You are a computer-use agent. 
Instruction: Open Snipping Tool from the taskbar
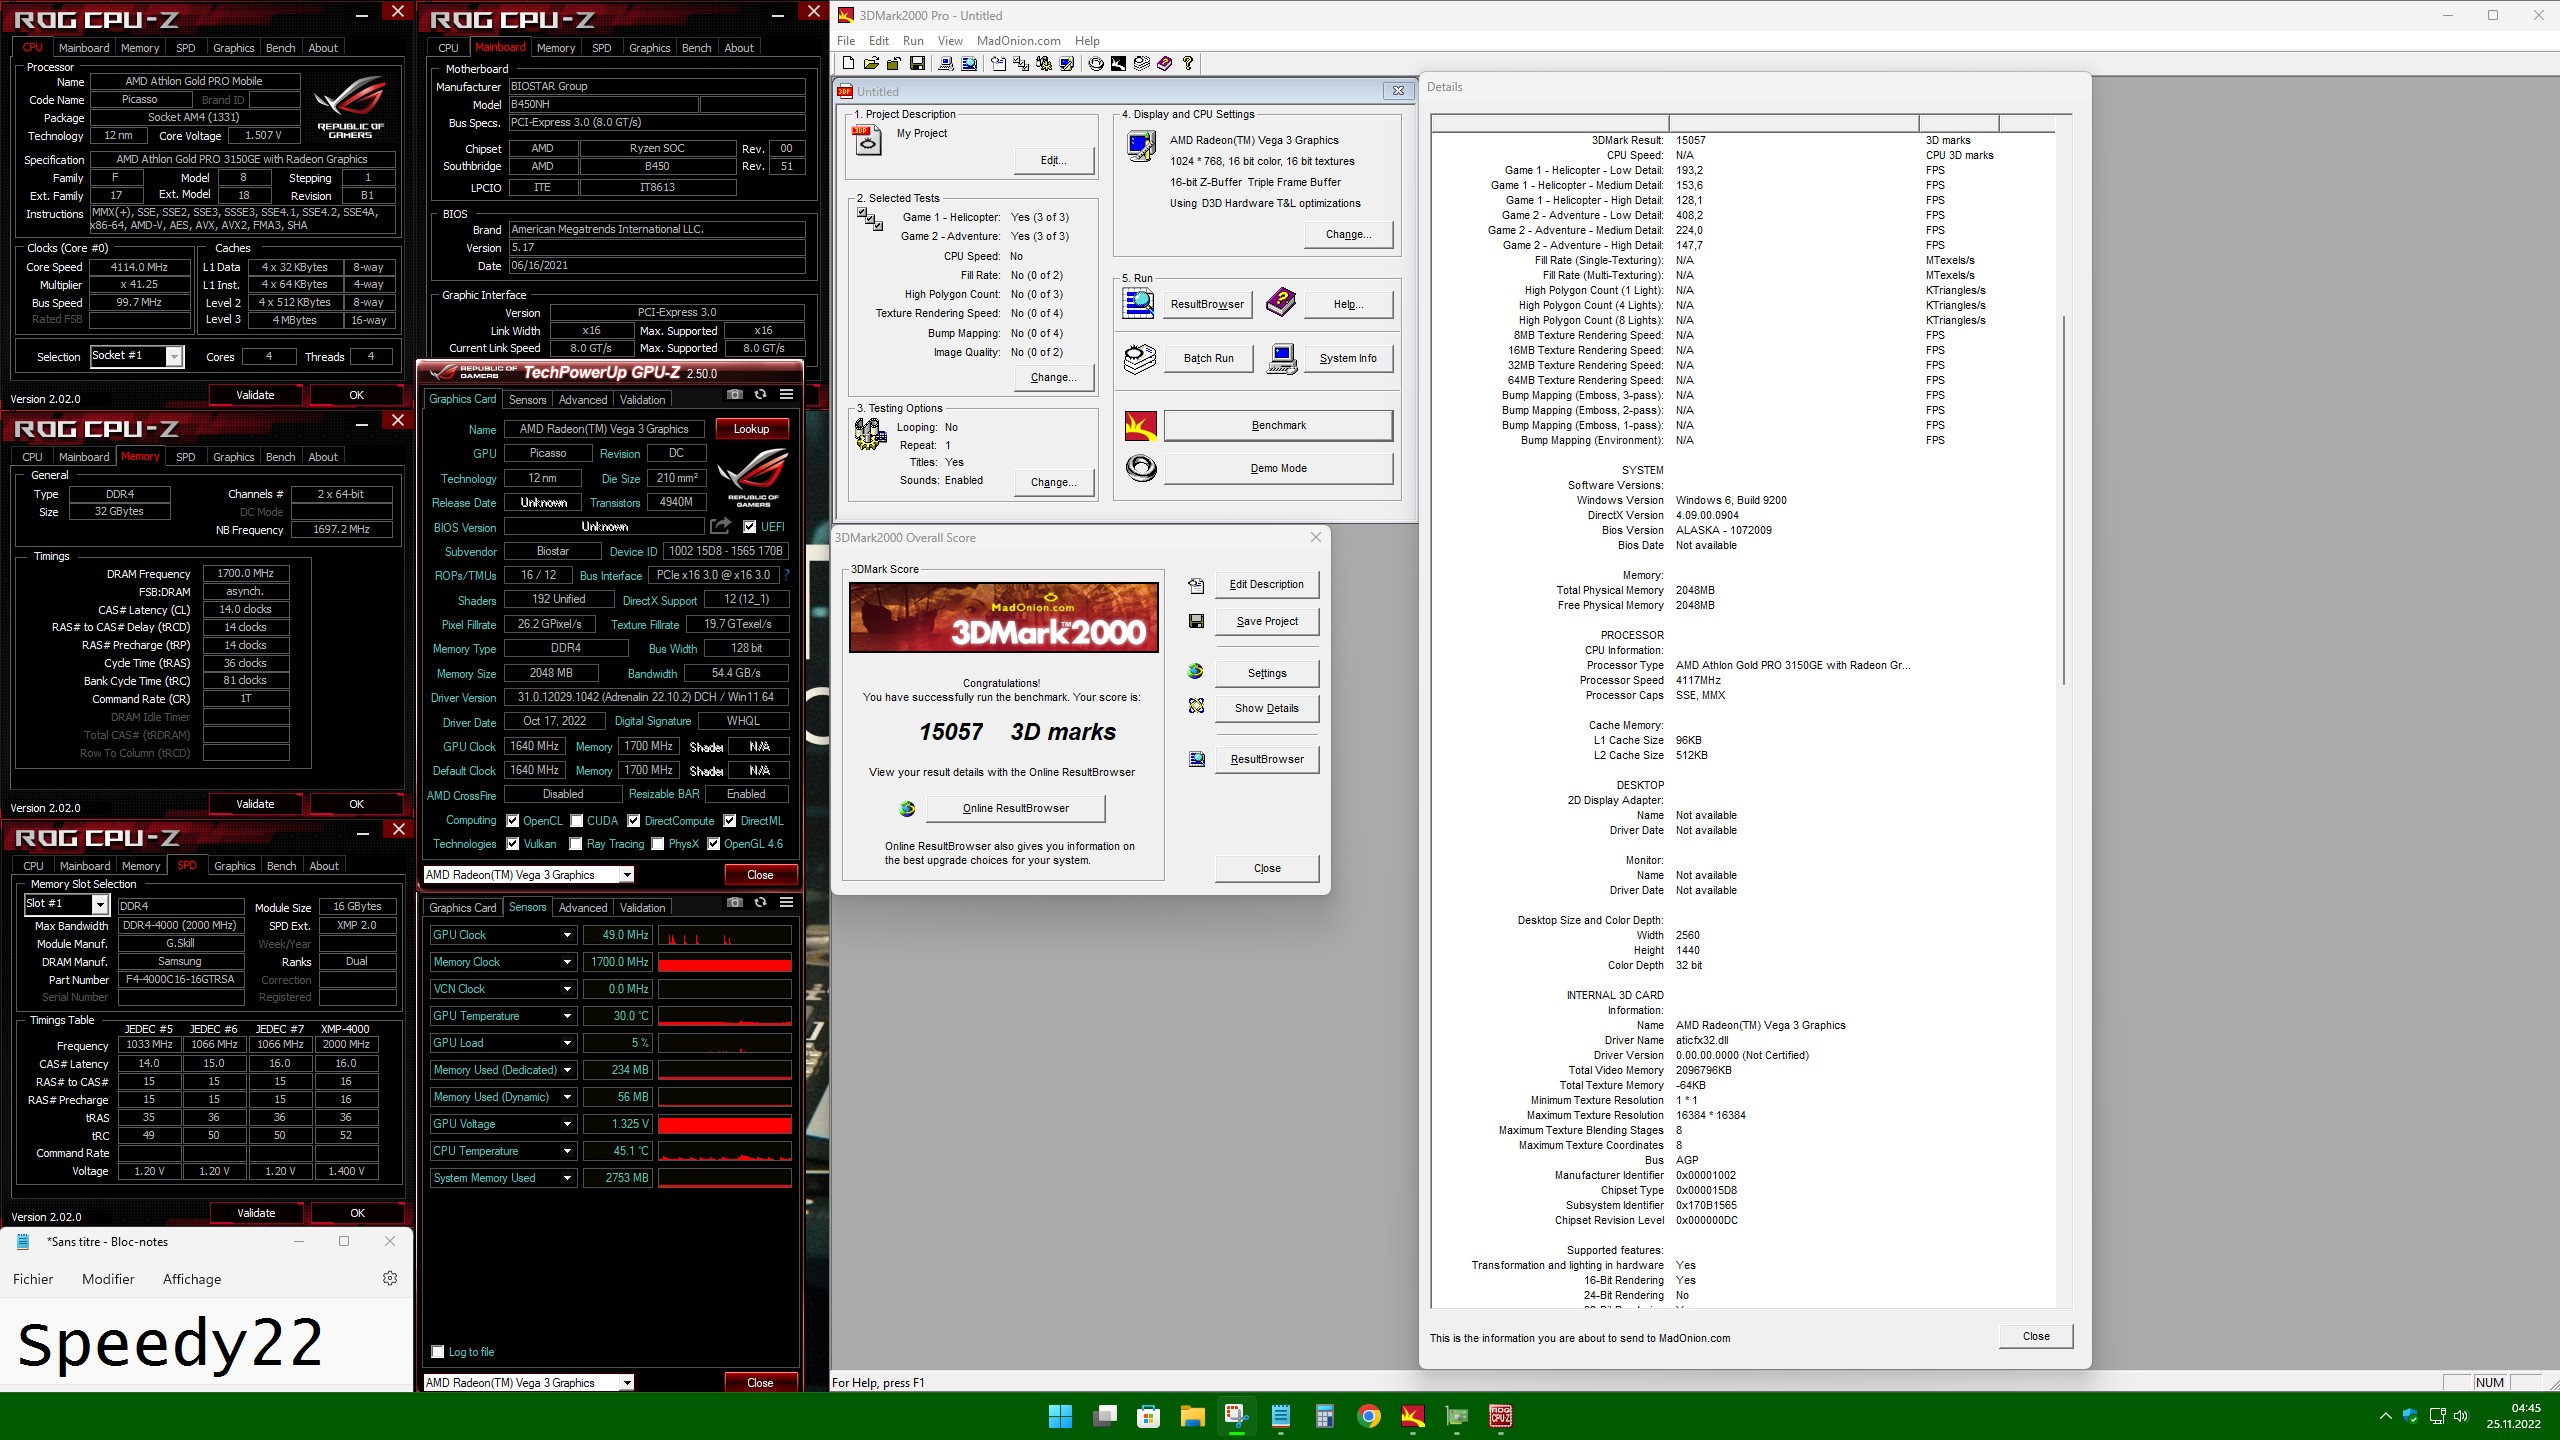tap(1237, 1416)
